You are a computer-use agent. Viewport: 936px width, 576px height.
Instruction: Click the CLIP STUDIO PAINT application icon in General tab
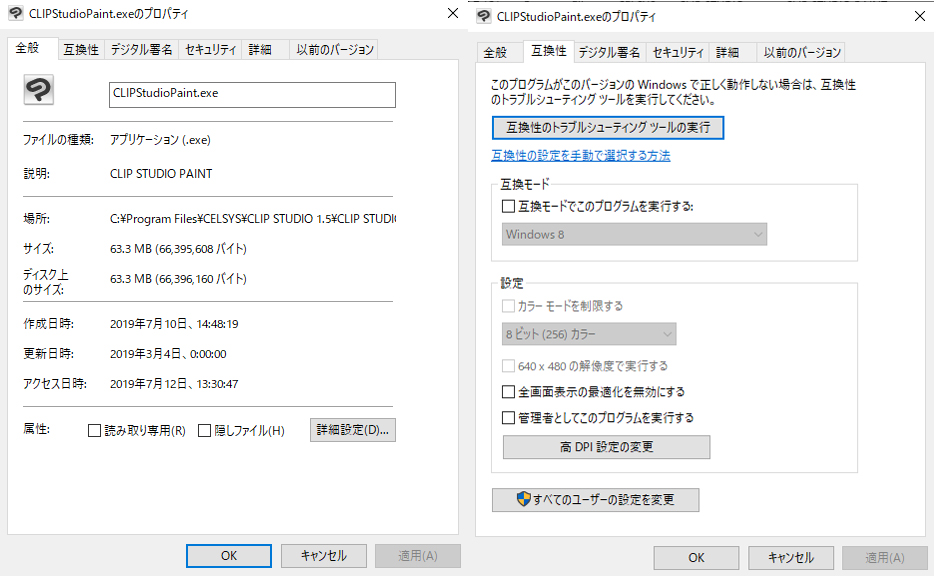39,90
